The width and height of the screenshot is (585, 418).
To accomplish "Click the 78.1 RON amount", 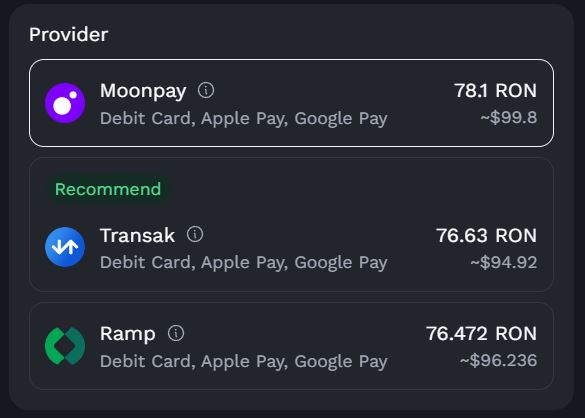I will click(495, 91).
